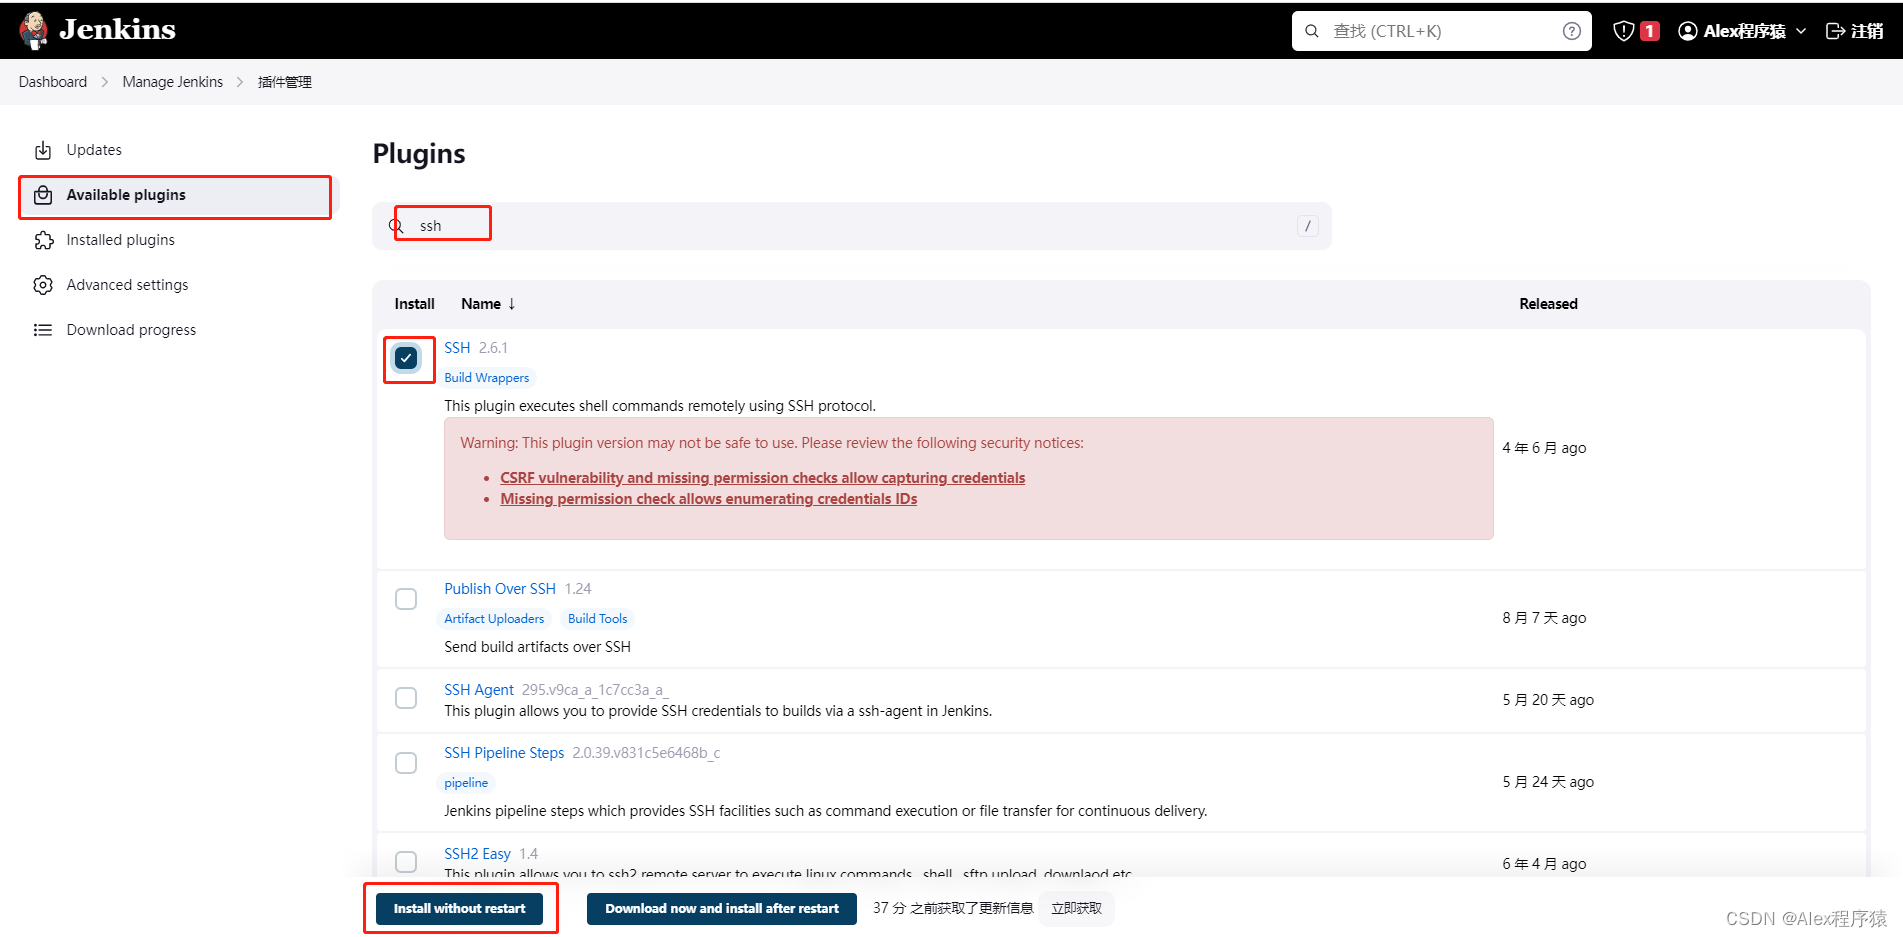
Task: Click the search magnifier icon in header
Action: (1312, 31)
